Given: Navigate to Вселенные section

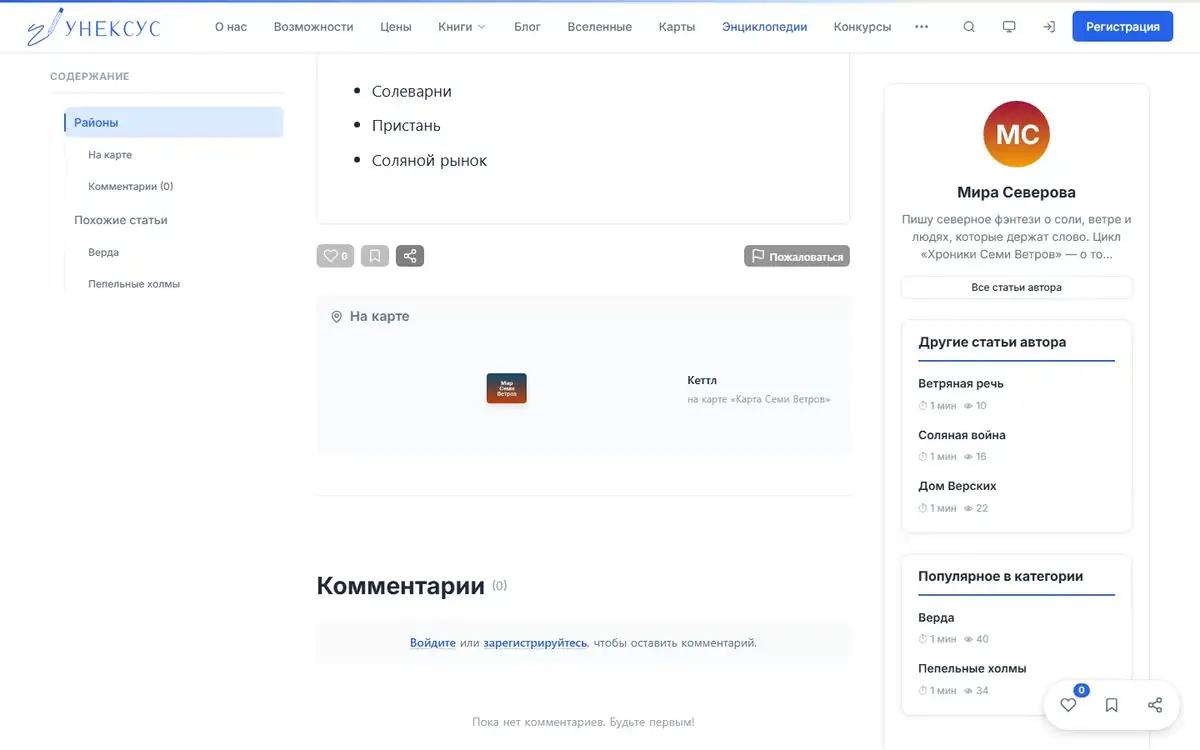Looking at the screenshot, I should coord(599,27).
